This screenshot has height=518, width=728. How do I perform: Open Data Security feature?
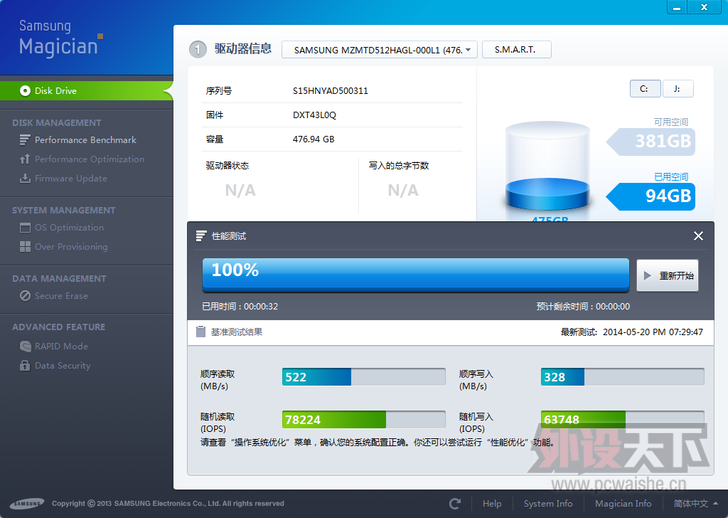[63, 365]
